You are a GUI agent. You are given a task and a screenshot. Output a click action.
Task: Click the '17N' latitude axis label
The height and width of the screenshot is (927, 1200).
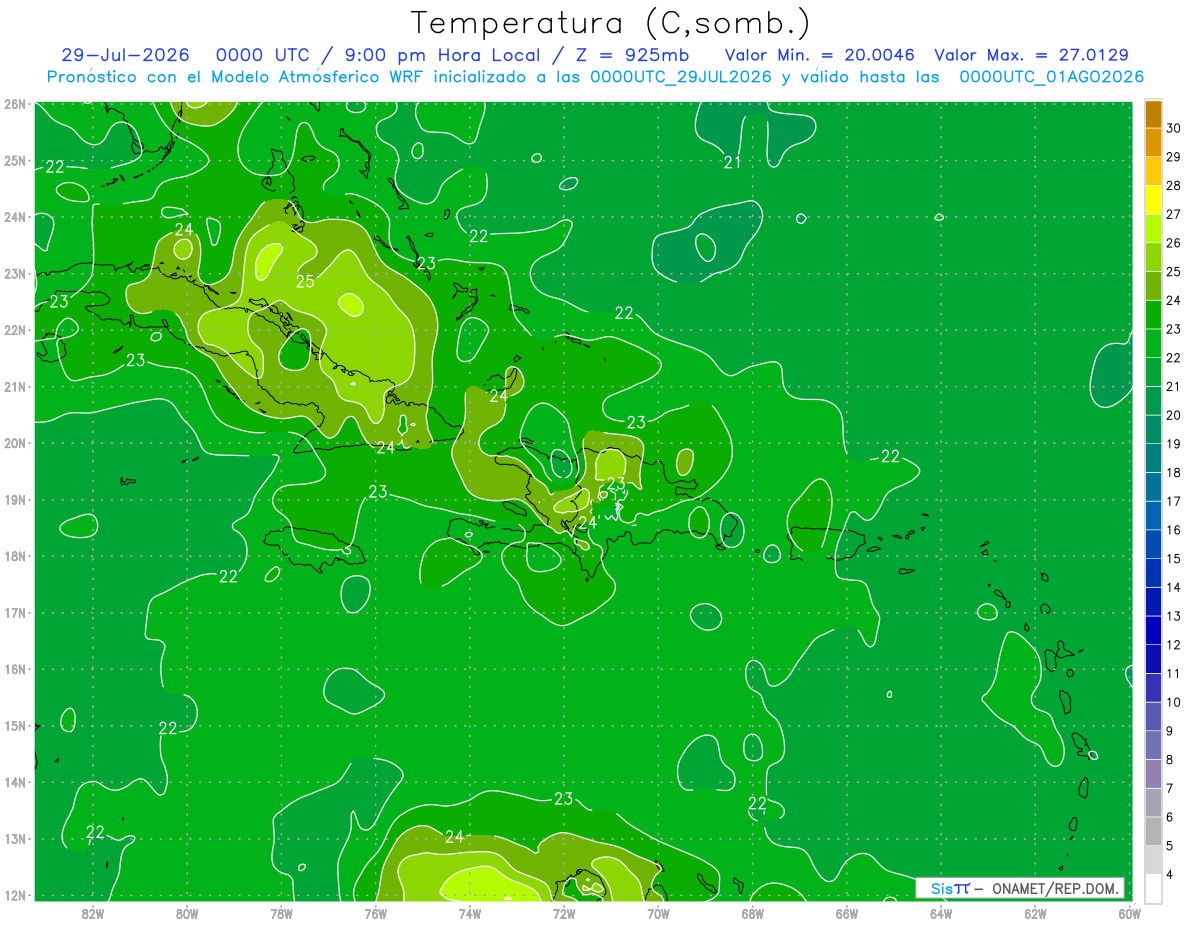[15, 613]
